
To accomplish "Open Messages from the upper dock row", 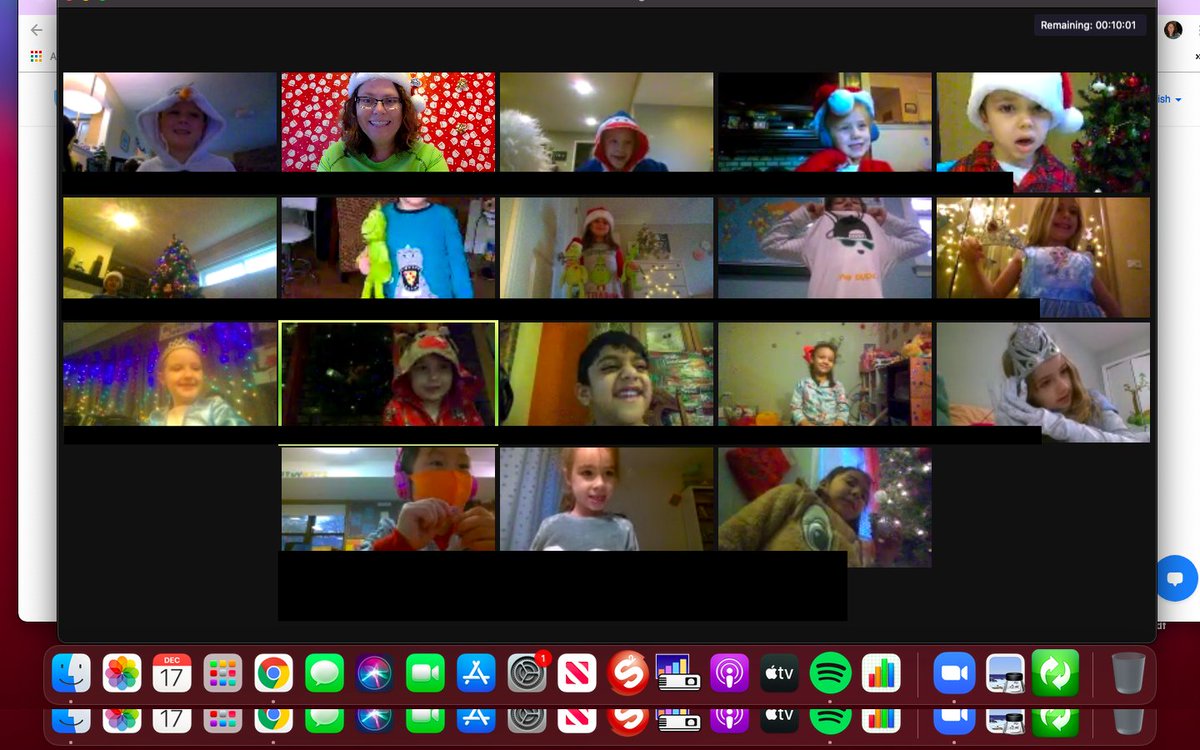I will point(324,673).
